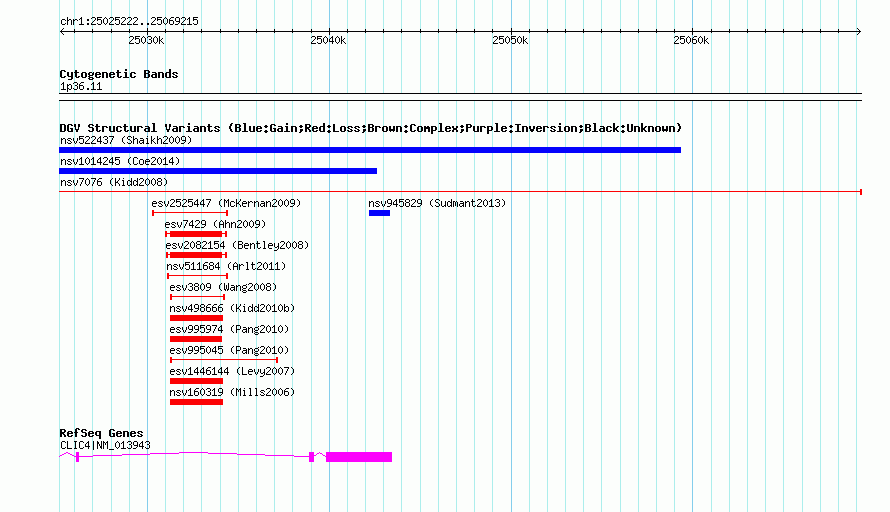Click the 25030k ruler tick label
The image size is (890, 512).
146,41
